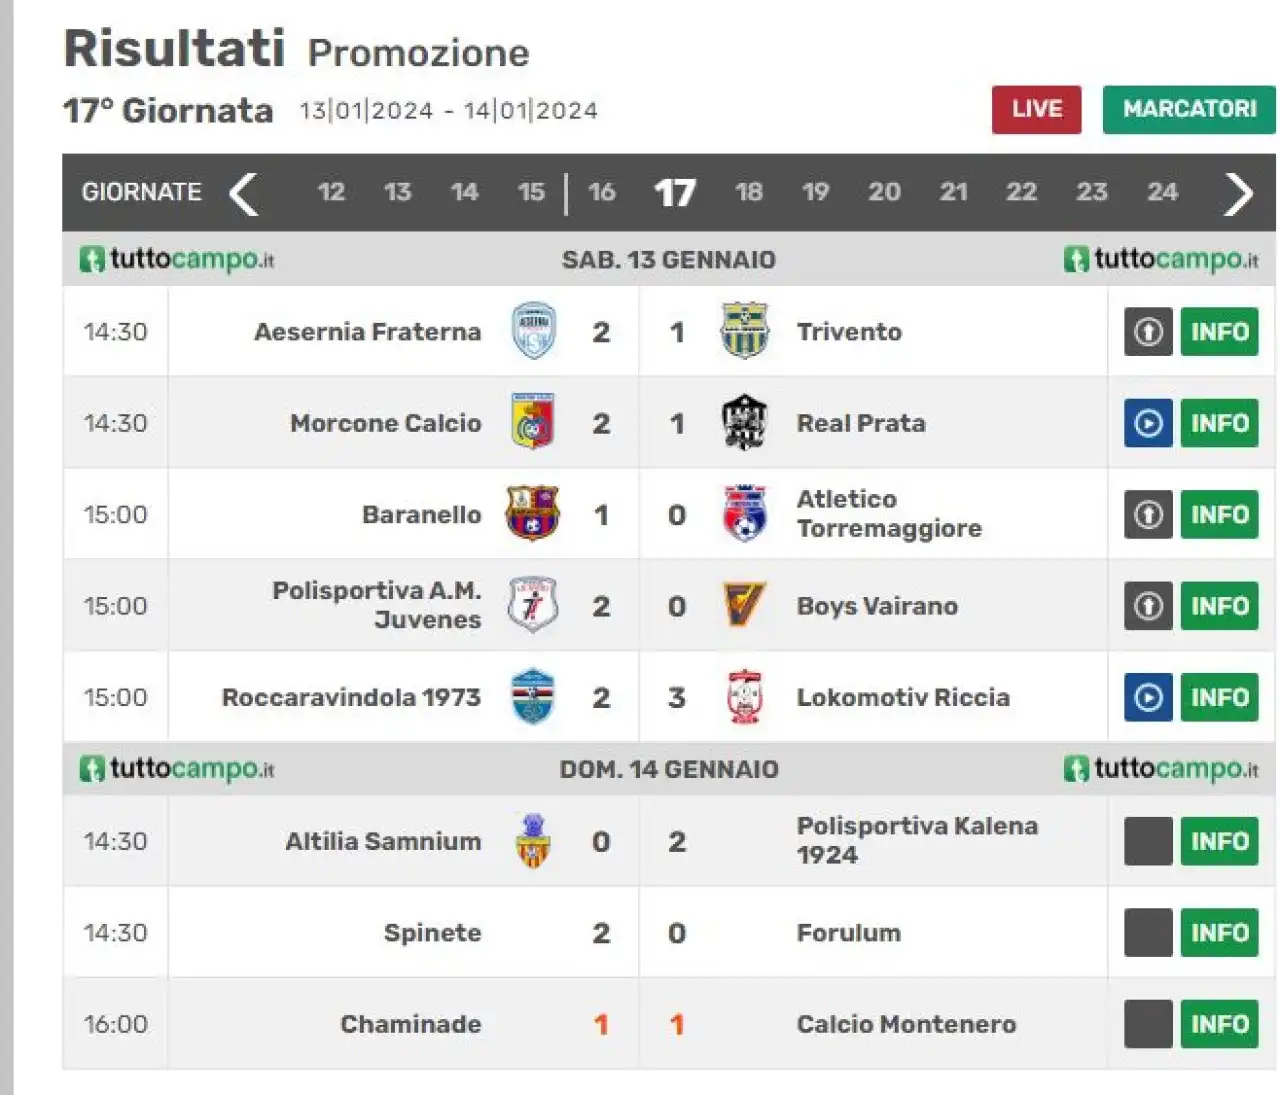1280x1095 pixels.
Task: Jump to giornata 24
Action: (1162, 192)
